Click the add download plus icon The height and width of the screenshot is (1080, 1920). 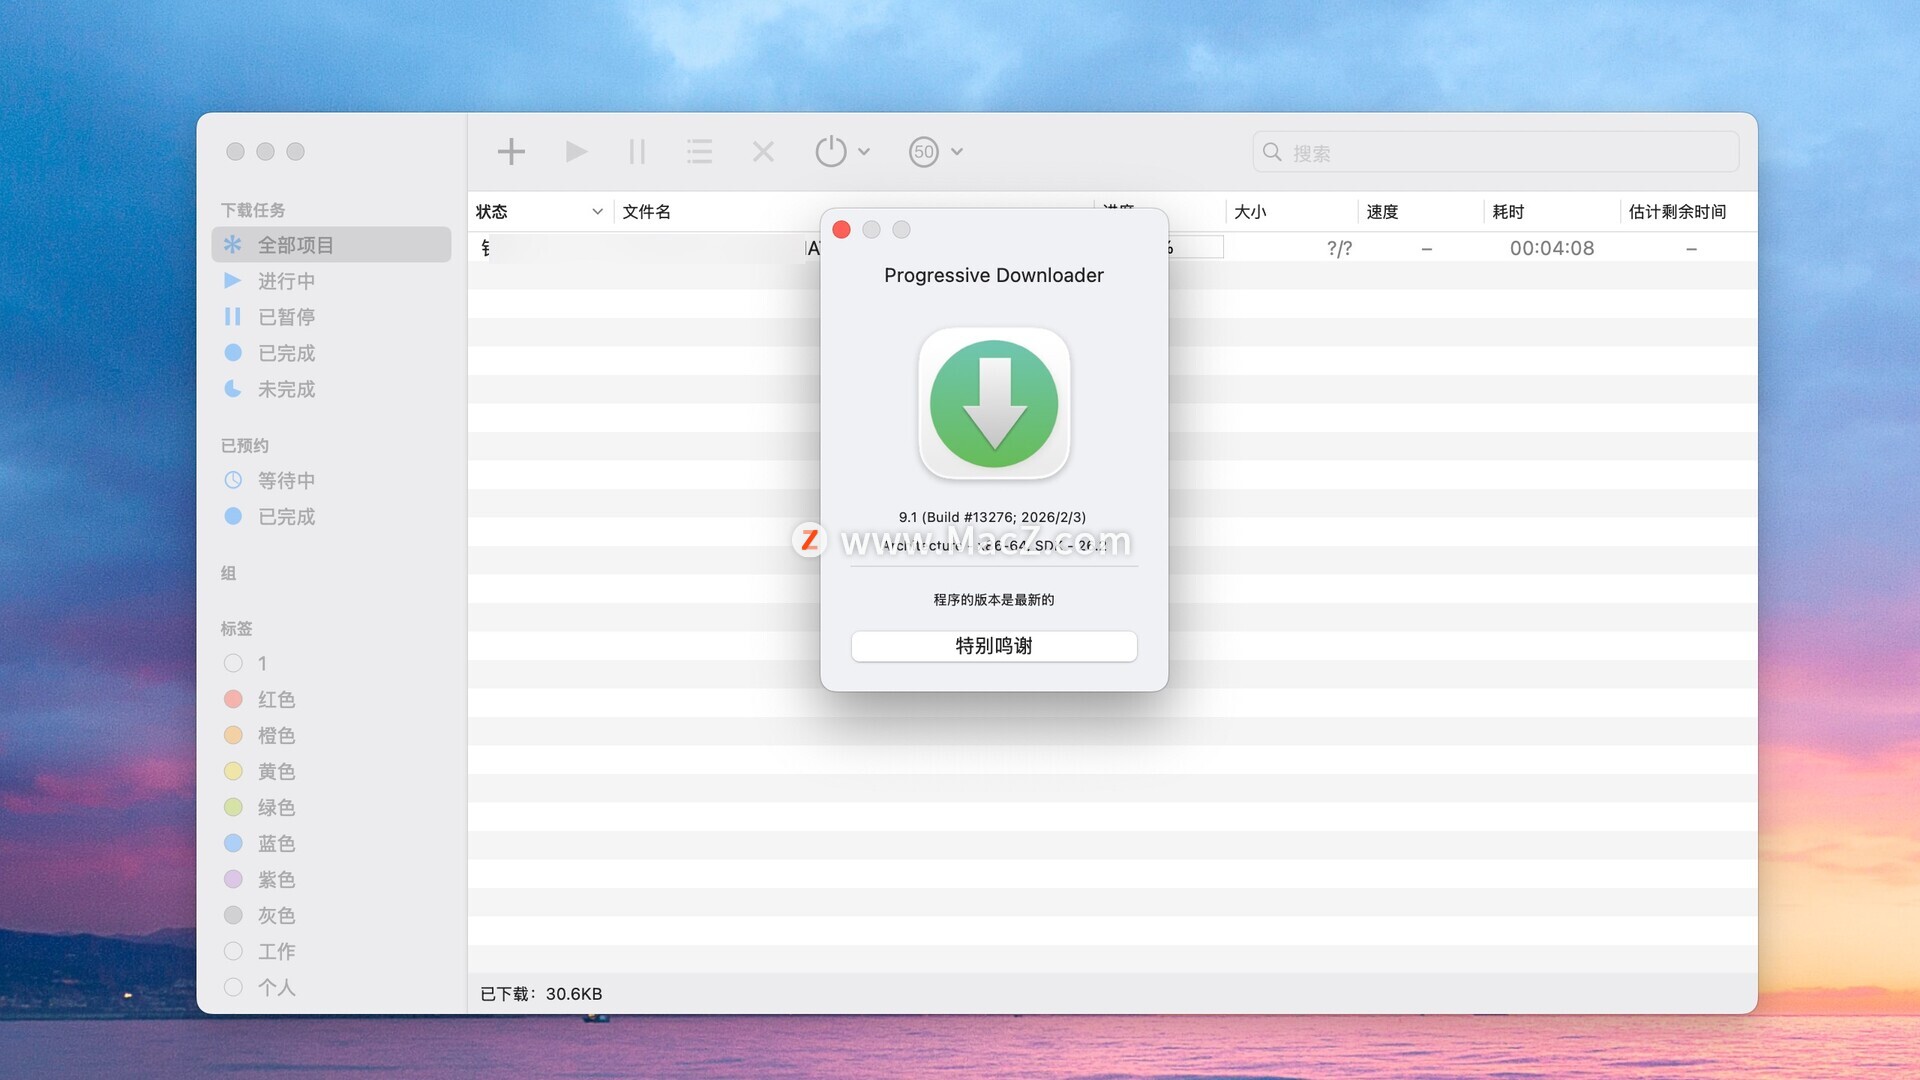(x=511, y=152)
